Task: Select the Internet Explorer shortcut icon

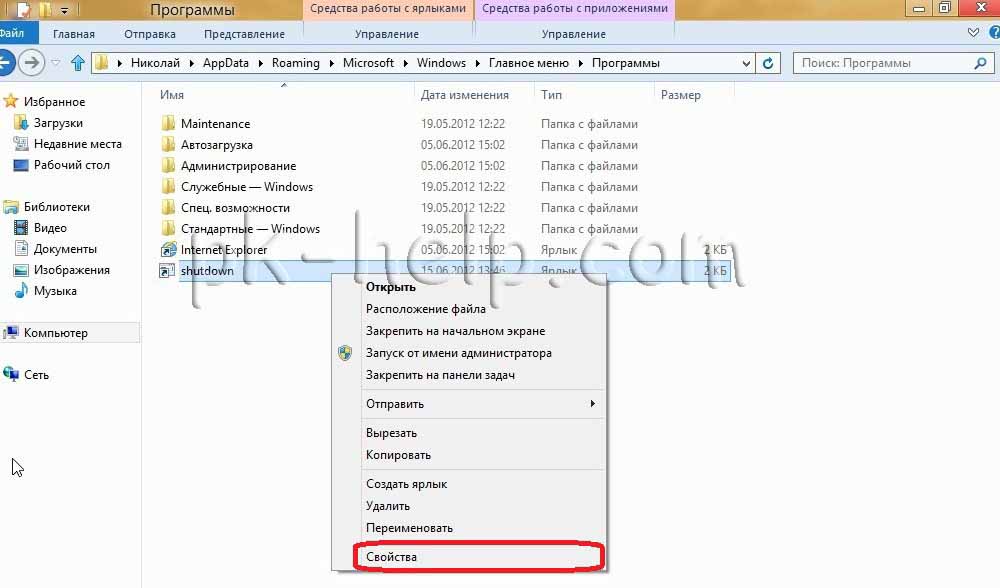Action: coord(168,250)
